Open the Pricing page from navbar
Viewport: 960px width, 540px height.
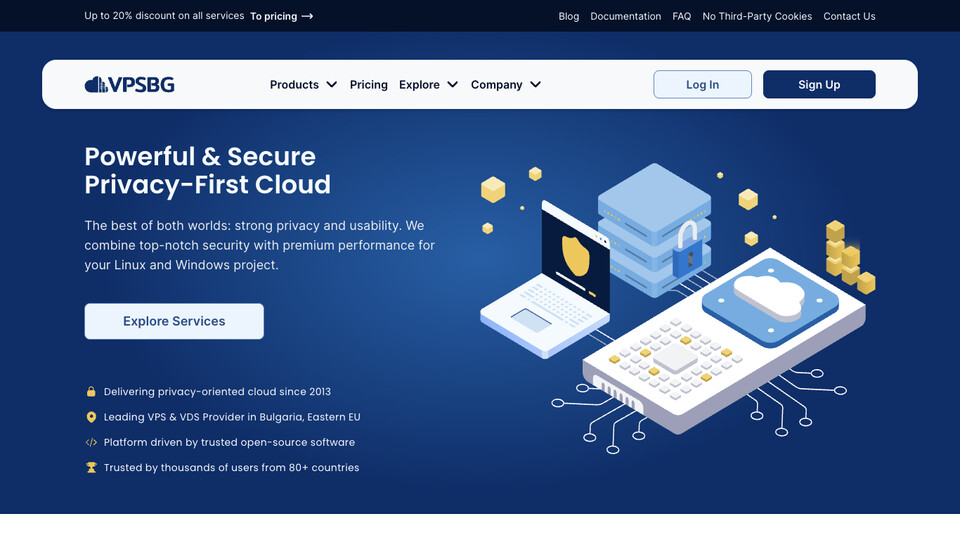[x=368, y=85]
